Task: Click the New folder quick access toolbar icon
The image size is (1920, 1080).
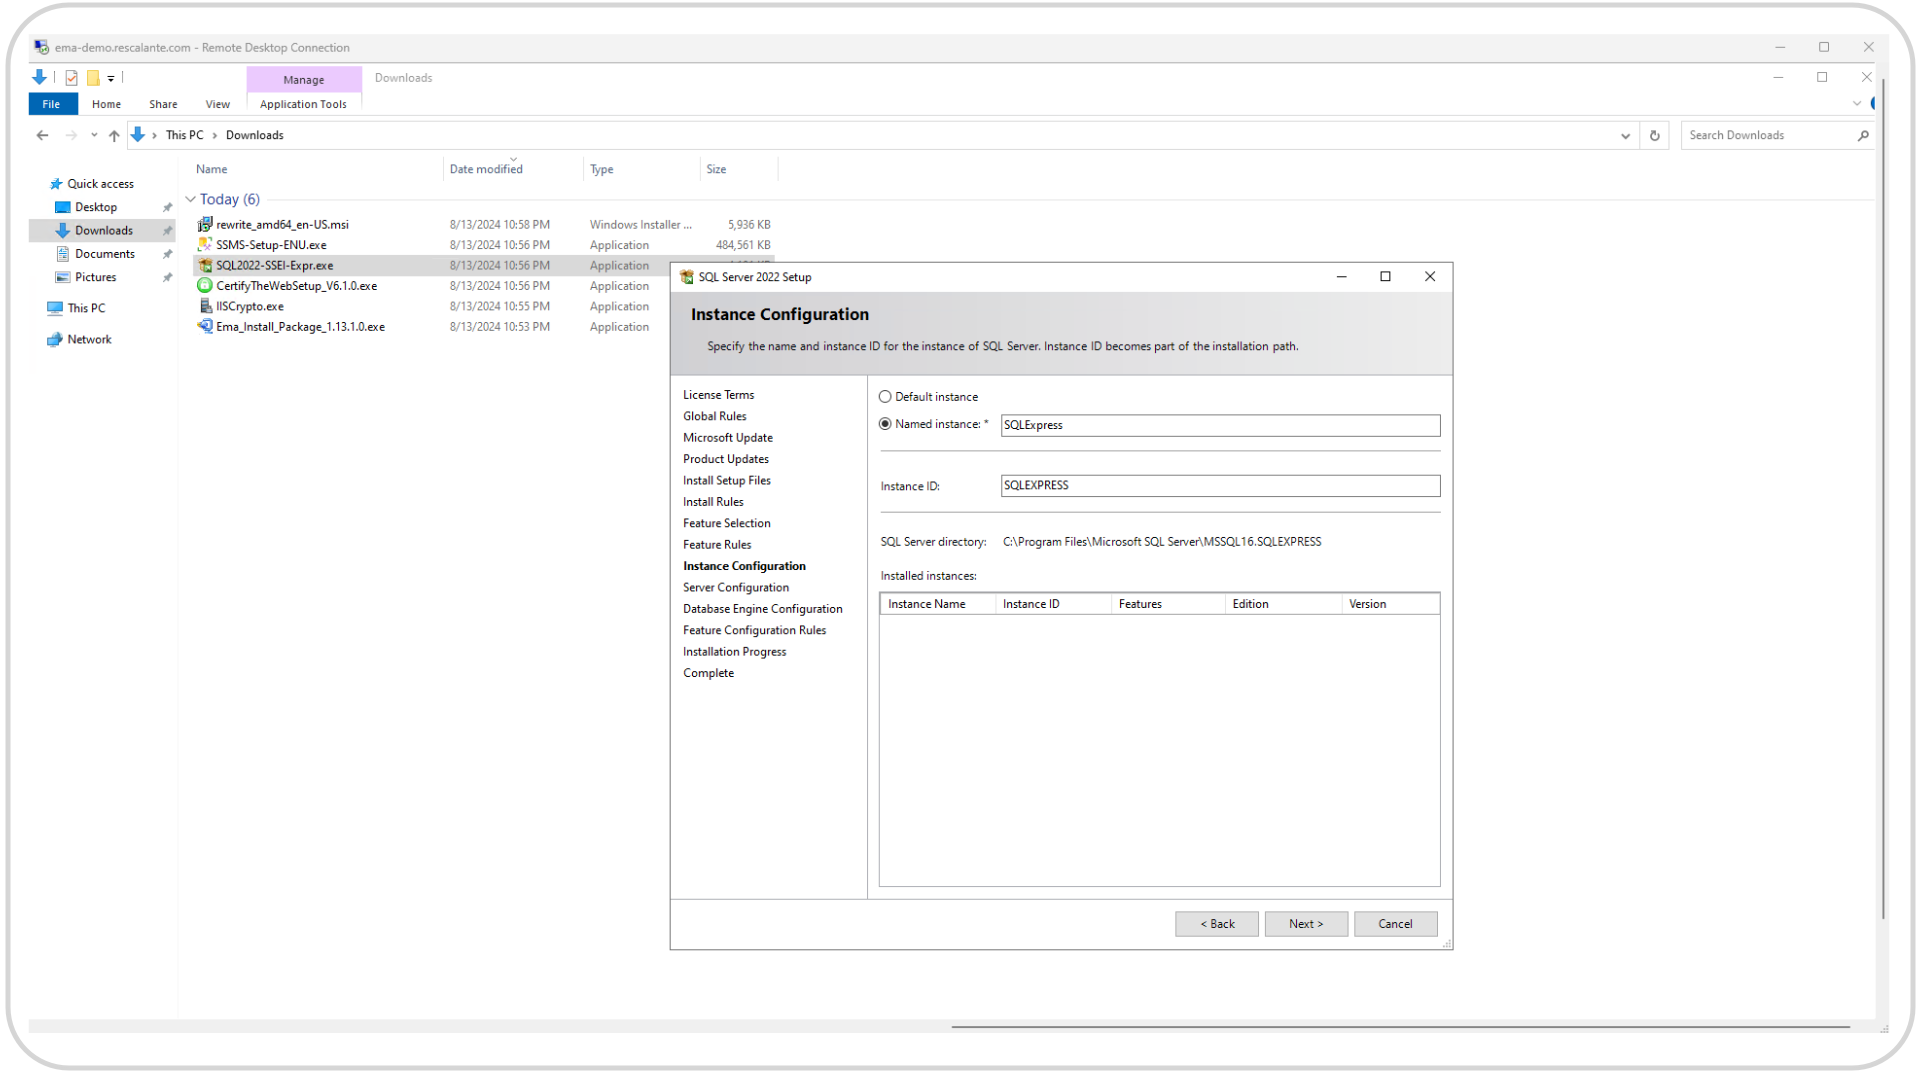Action: tap(93, 77)
